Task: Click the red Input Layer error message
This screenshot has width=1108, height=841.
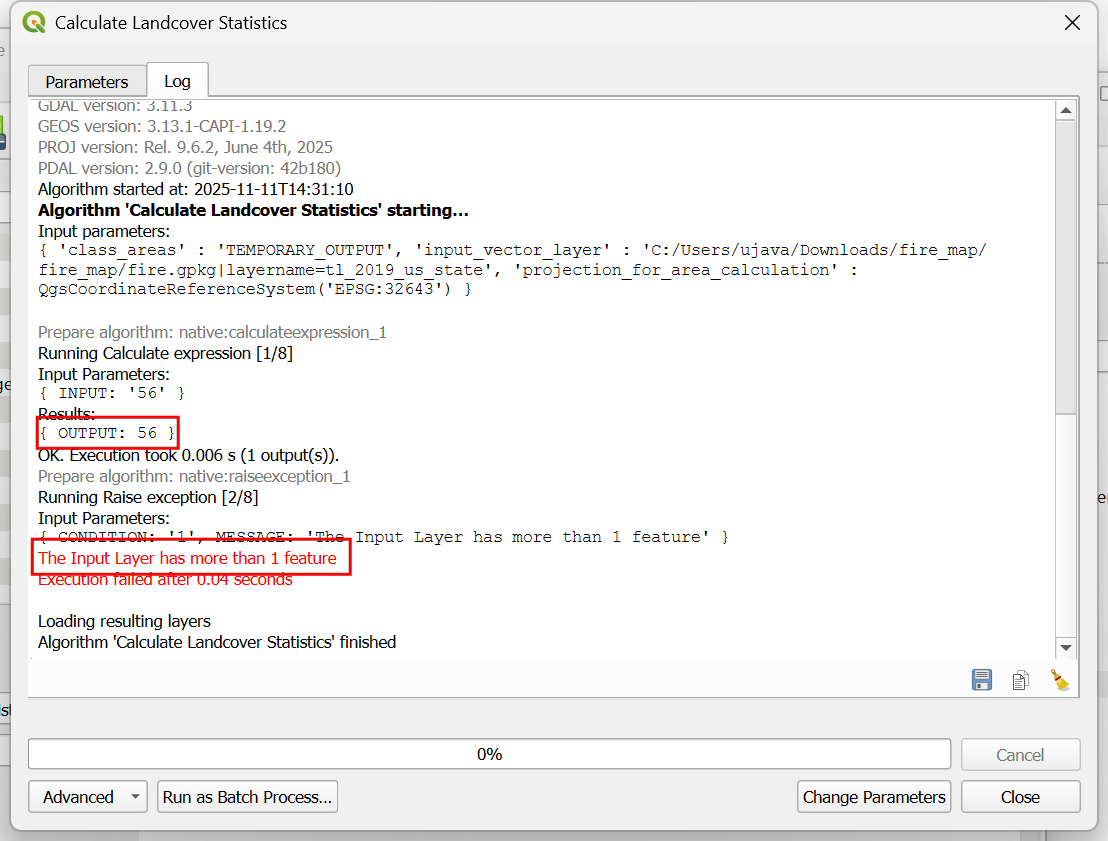Action: 188,558
